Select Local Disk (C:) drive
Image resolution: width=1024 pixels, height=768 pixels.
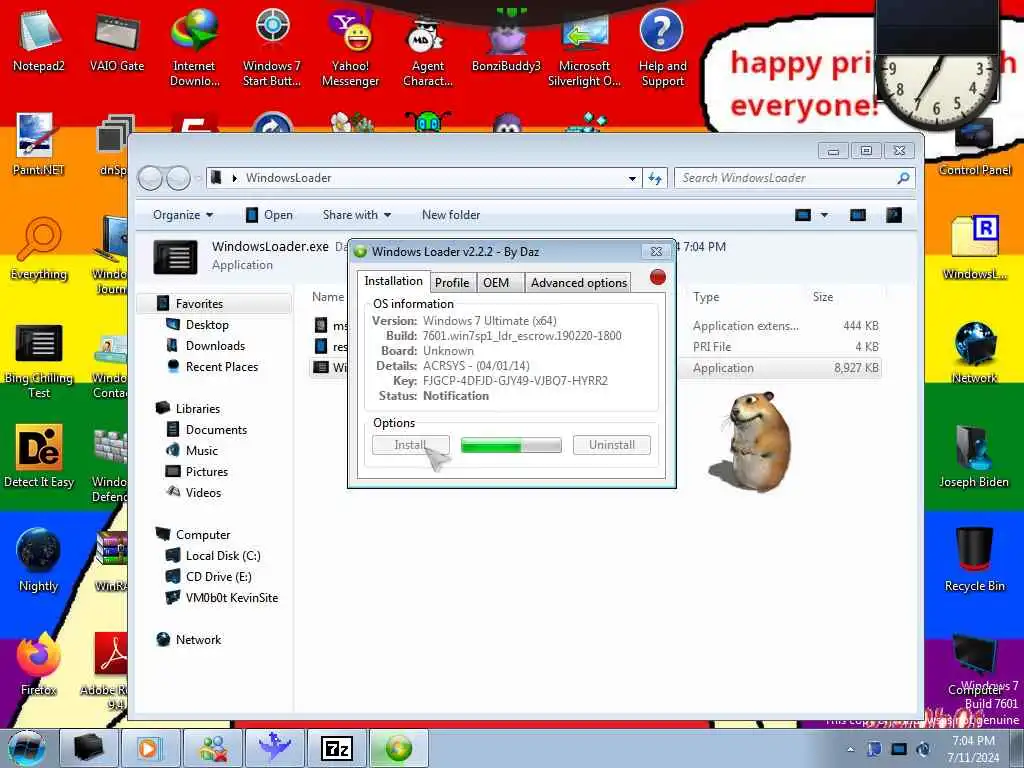(223, 556)
